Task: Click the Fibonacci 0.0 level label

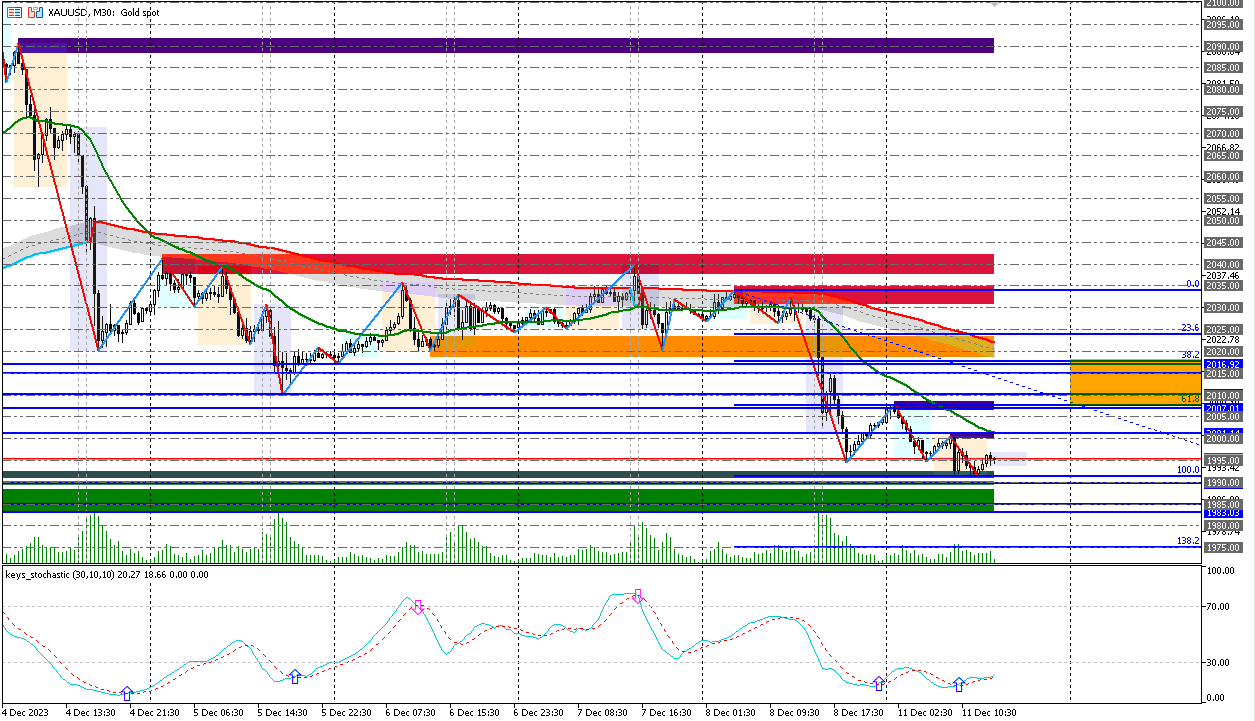Action: pos(1192,284)
